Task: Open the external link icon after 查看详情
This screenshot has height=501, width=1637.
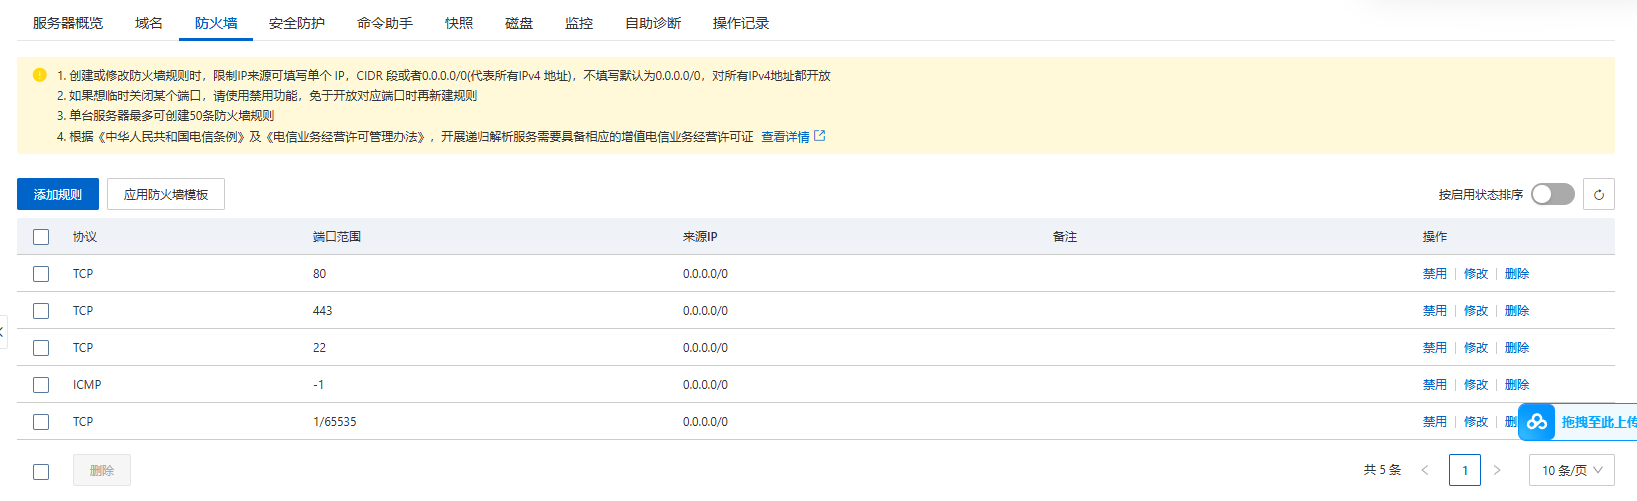Action: coord(820,136)
